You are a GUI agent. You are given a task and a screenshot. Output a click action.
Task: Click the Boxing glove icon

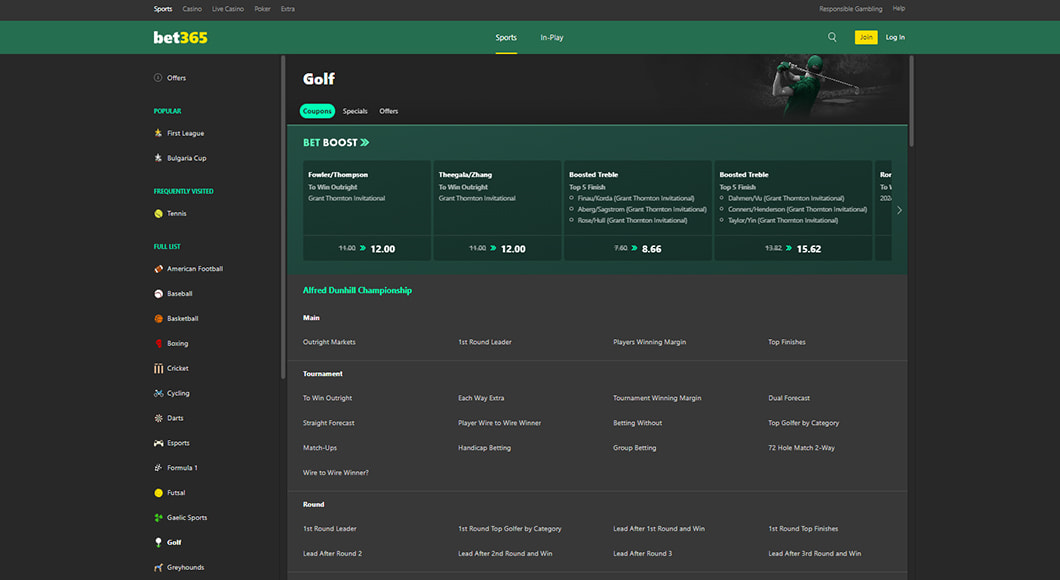pyautogui.click(x=158, y=343)
